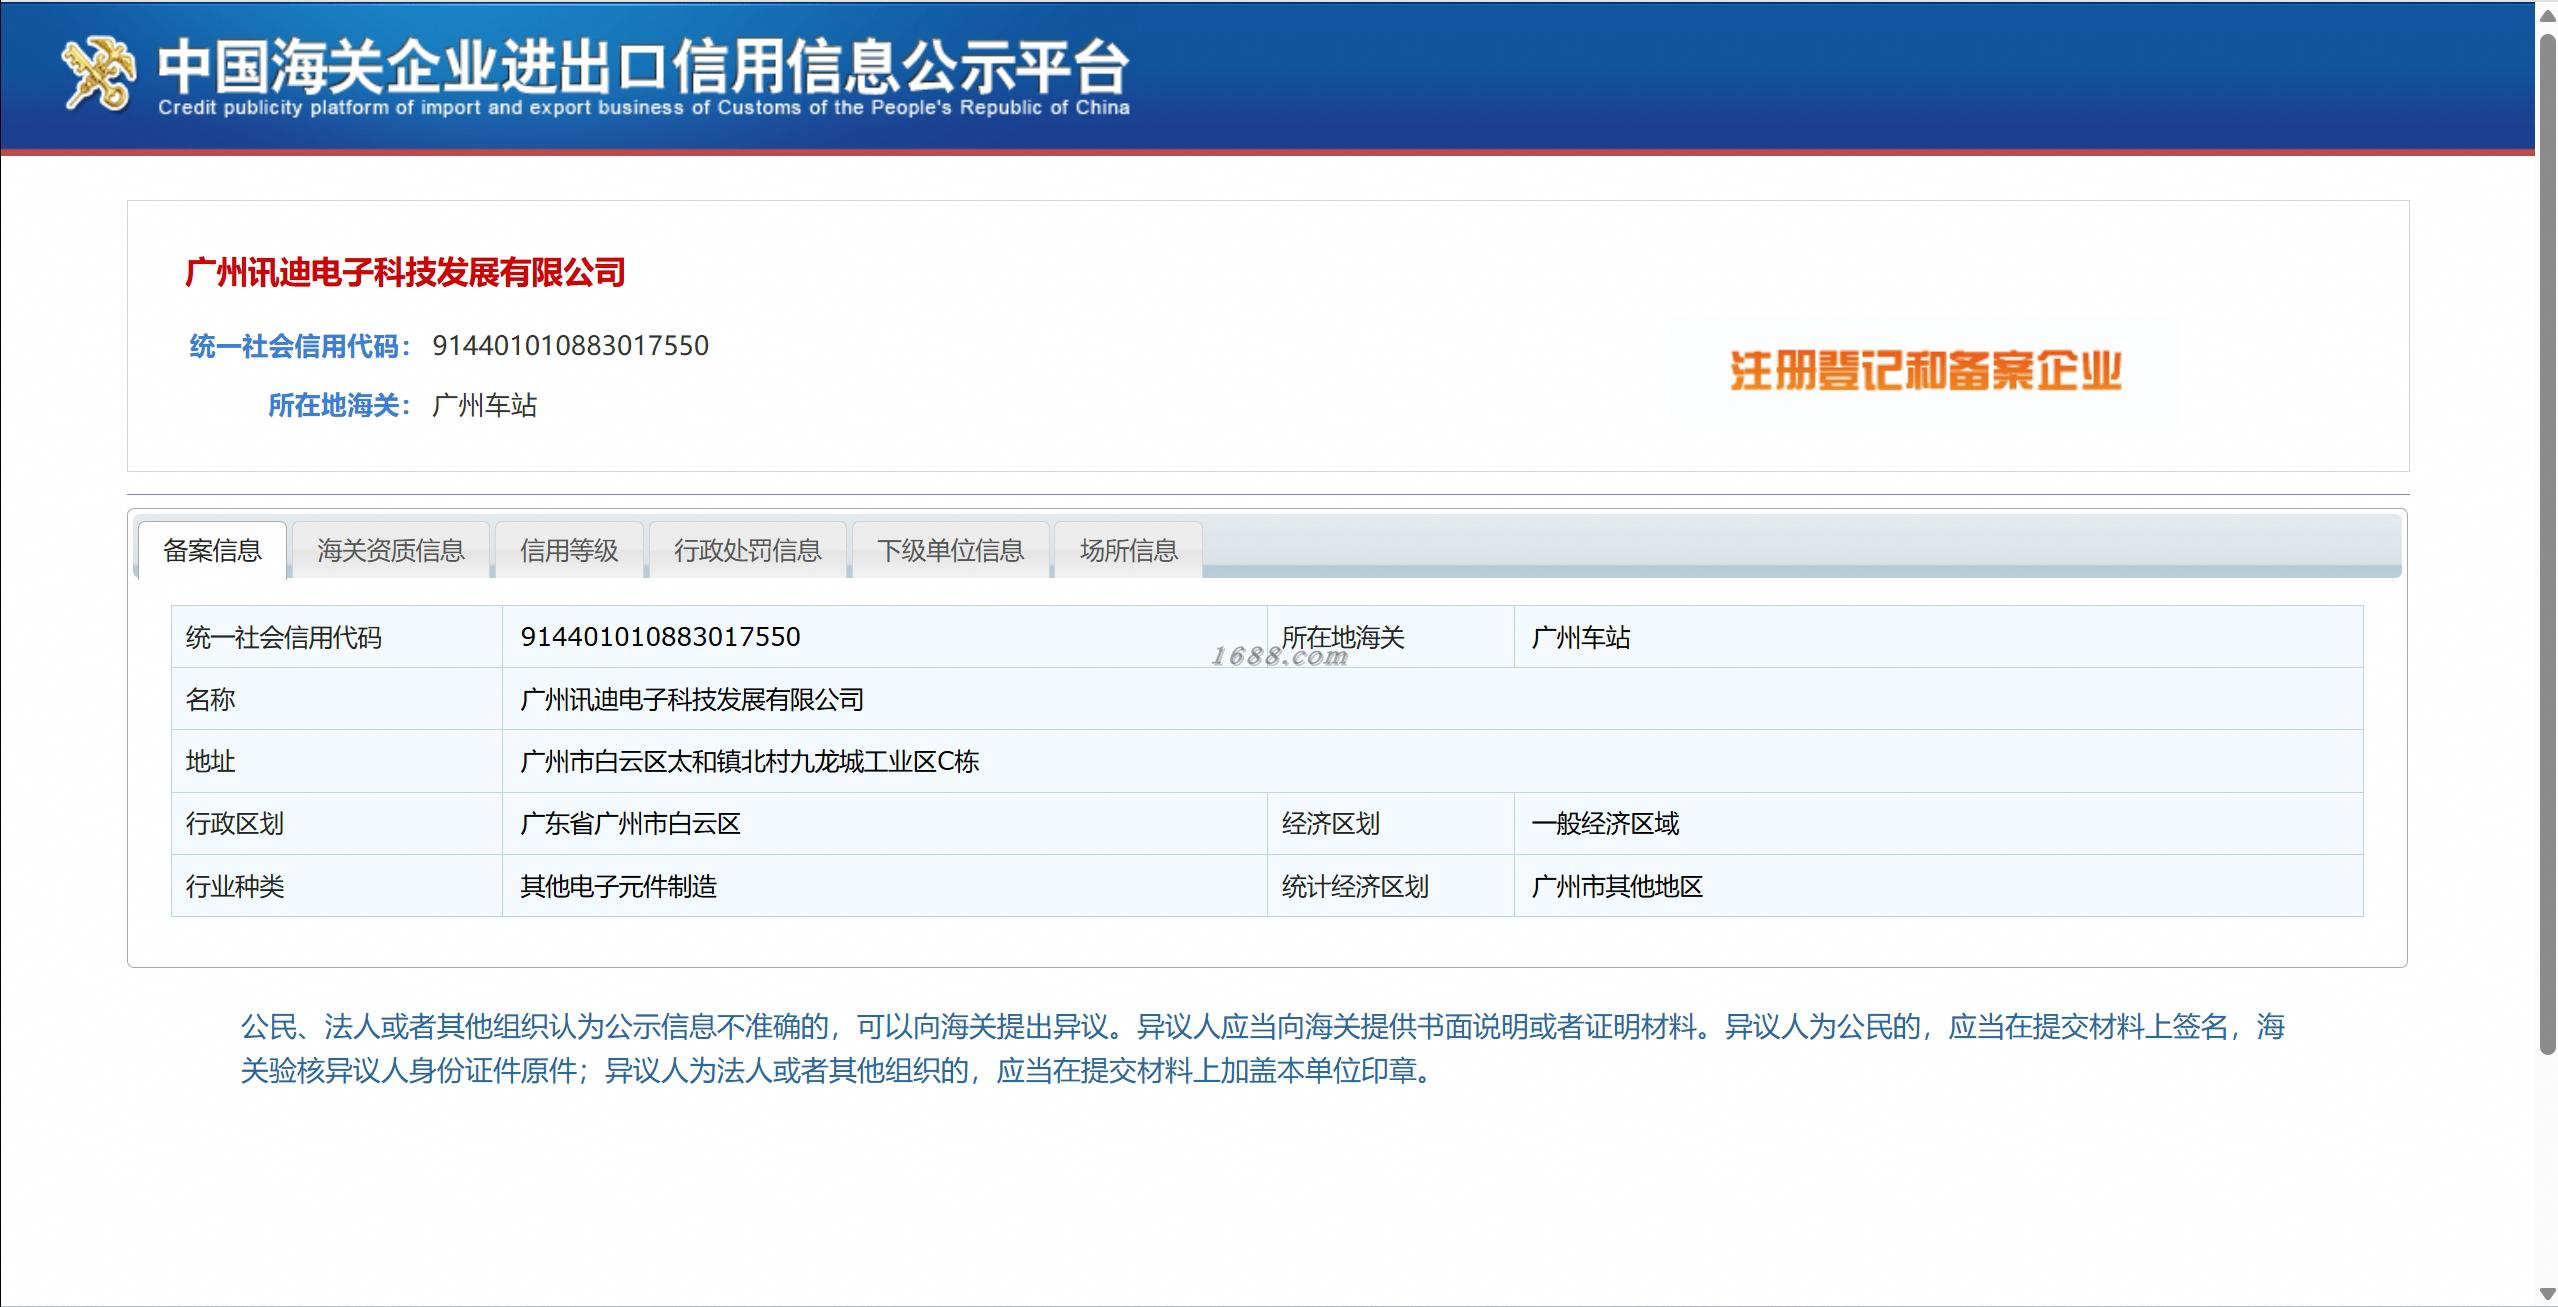Switch to the 下级单位信息 tab

(x=950, y=550)
